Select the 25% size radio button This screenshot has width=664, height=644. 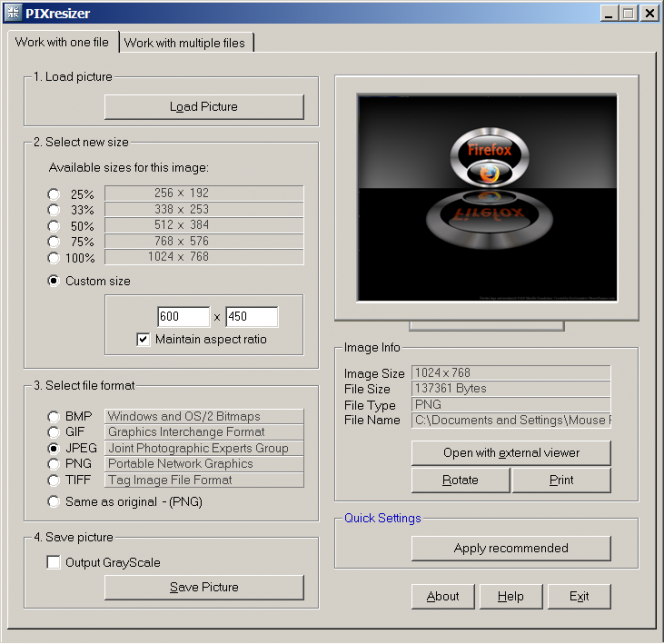pyautogui.click(x=53, y=194)
